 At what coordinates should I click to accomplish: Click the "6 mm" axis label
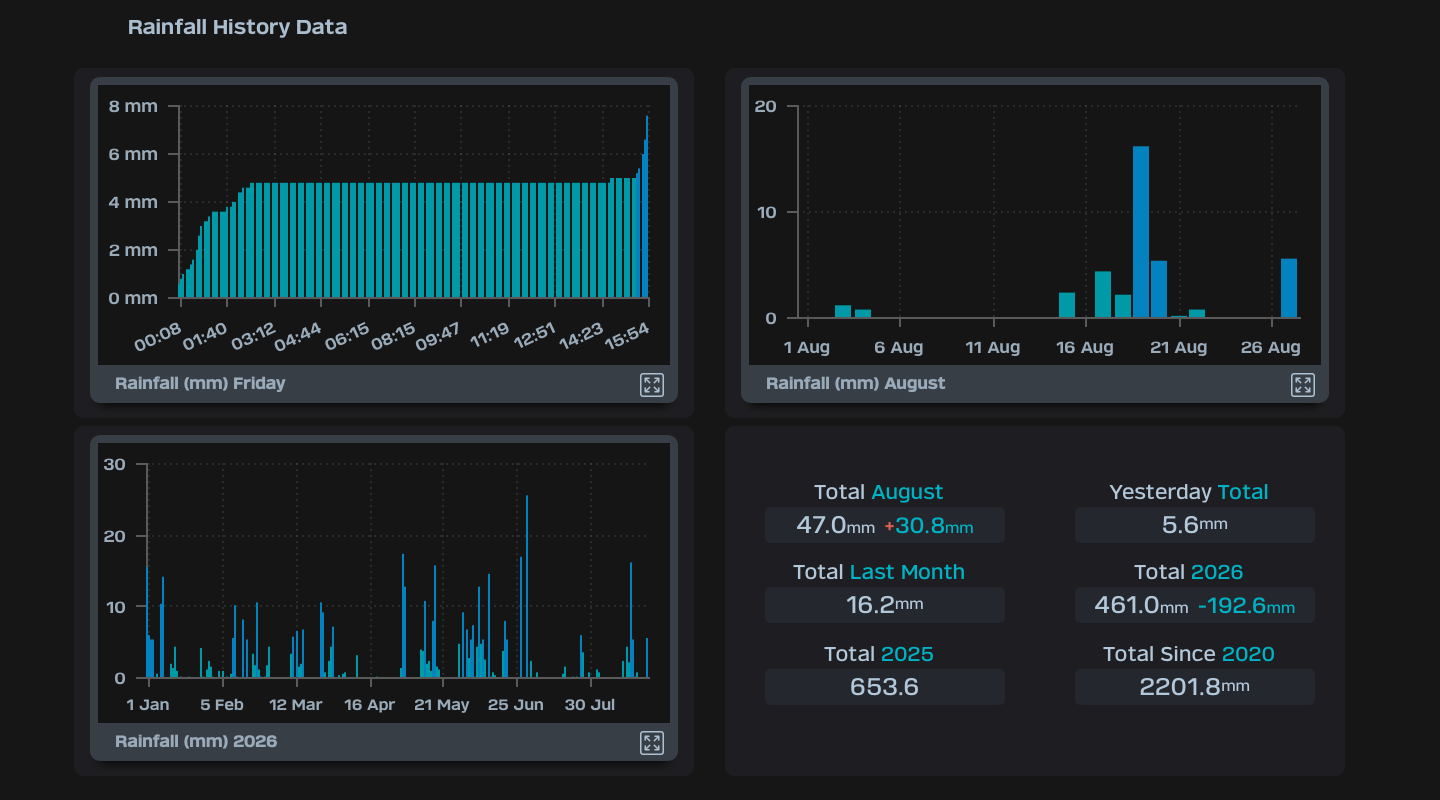pyautogui.click(x=134, y=154)
